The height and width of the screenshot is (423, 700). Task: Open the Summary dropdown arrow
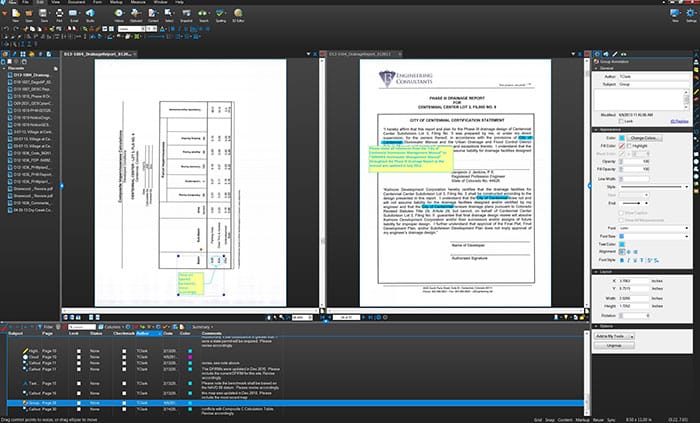coord(212,327)
